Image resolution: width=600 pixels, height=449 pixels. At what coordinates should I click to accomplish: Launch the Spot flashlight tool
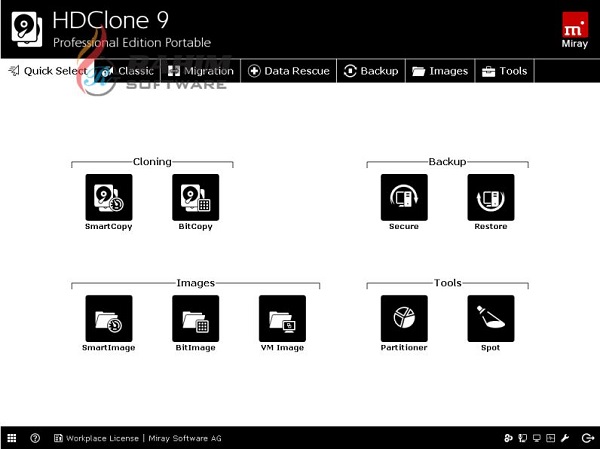pos(491,318)
